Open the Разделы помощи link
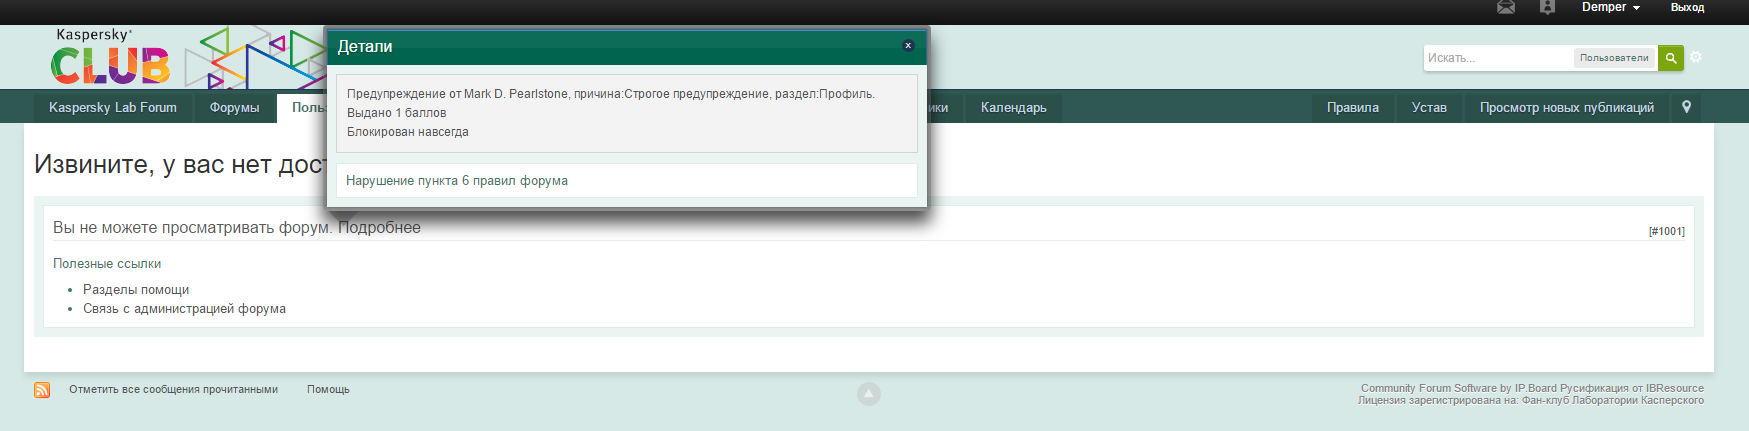 click(136, 290)
